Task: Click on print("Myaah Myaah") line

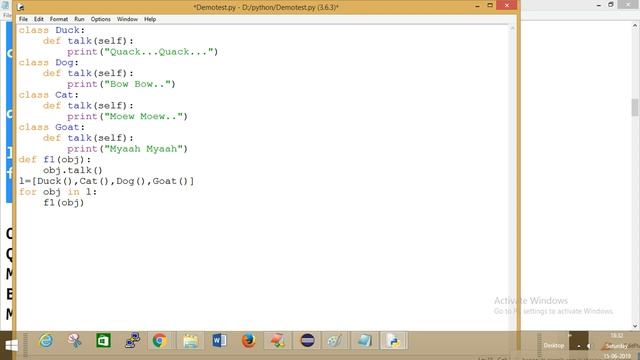Action: click(127, 149)
